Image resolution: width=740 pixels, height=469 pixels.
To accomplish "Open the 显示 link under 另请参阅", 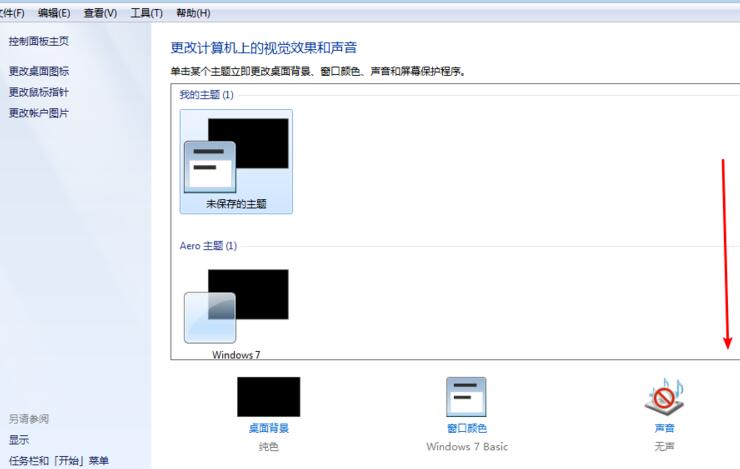I will click(x=19, y=440).
